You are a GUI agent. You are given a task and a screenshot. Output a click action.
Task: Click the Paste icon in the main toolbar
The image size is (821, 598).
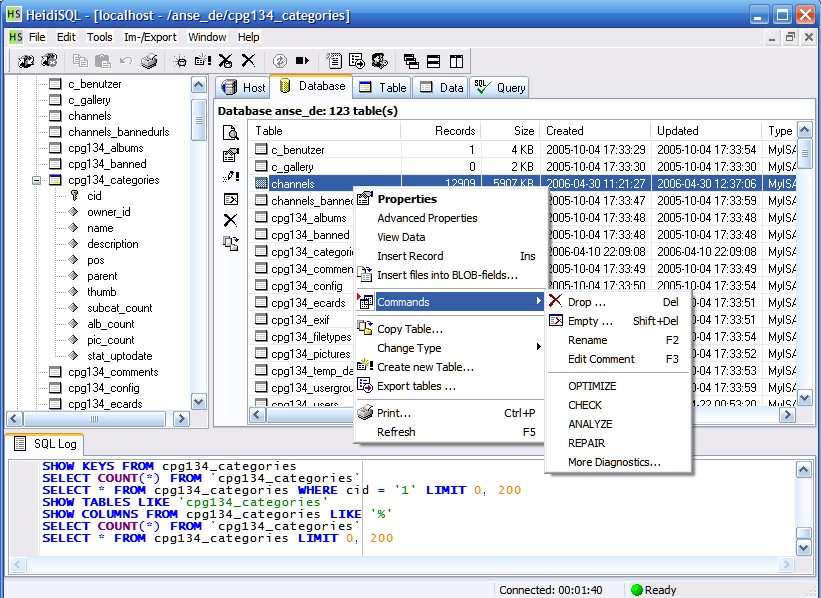pos(104,61)
